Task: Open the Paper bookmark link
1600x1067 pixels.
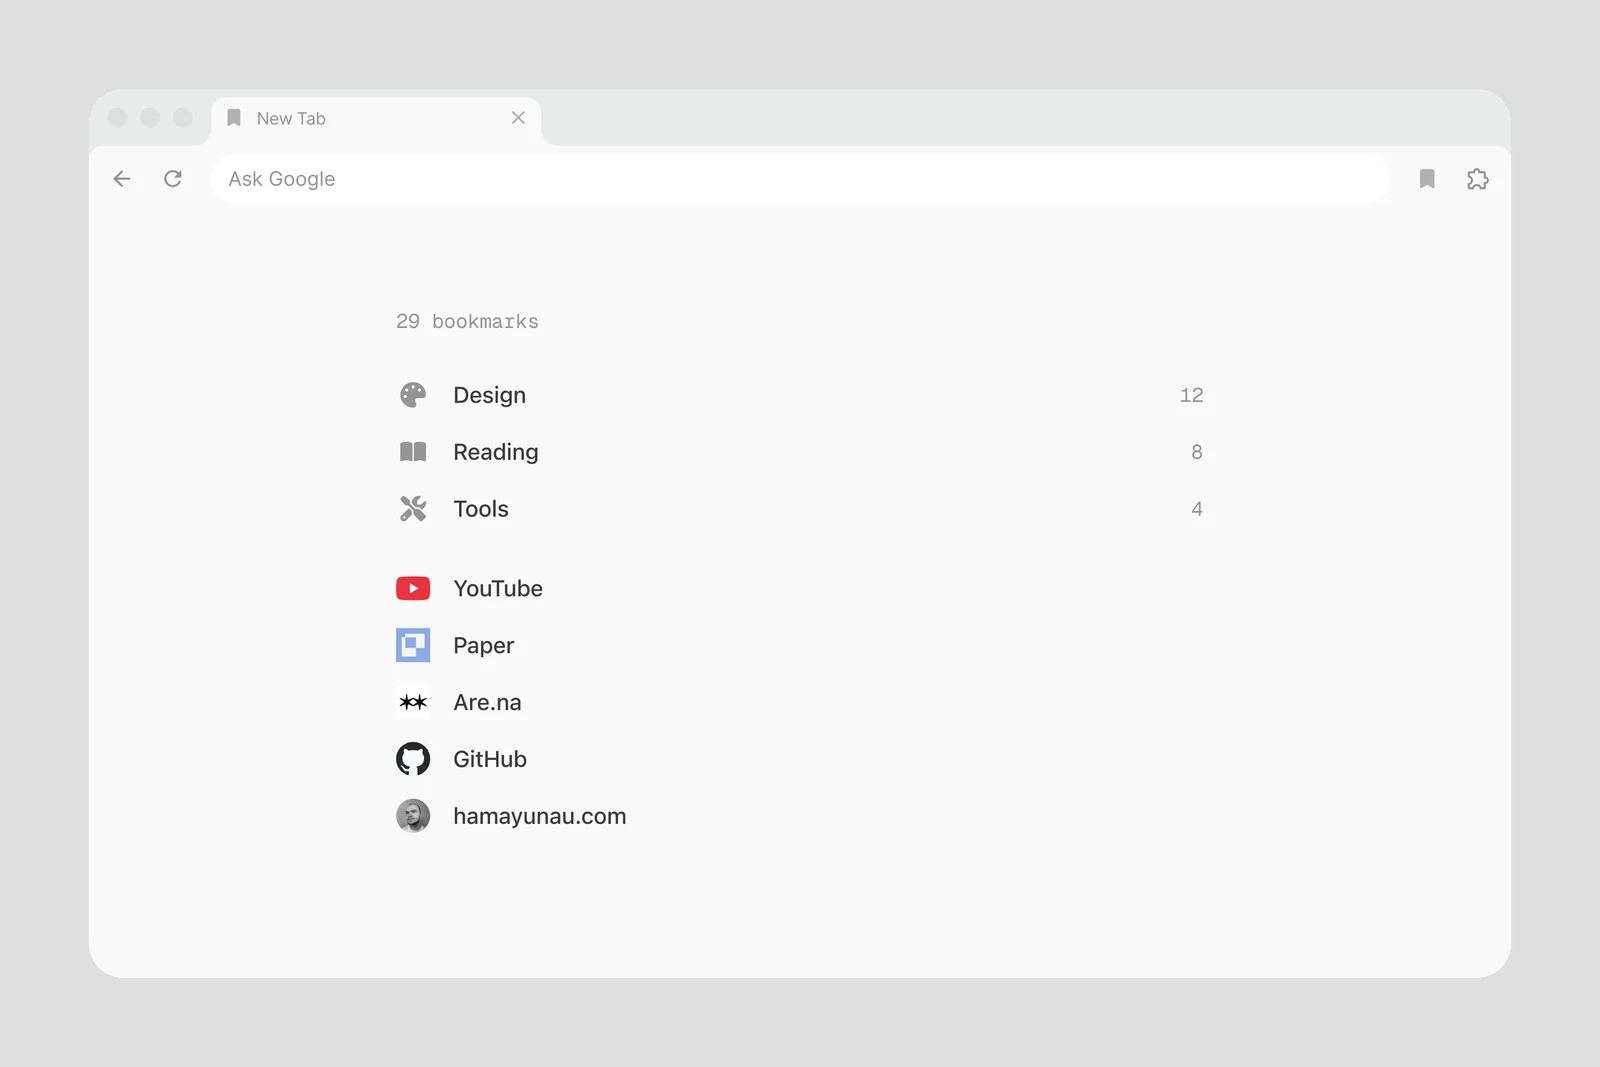Action: pos(800,645)
